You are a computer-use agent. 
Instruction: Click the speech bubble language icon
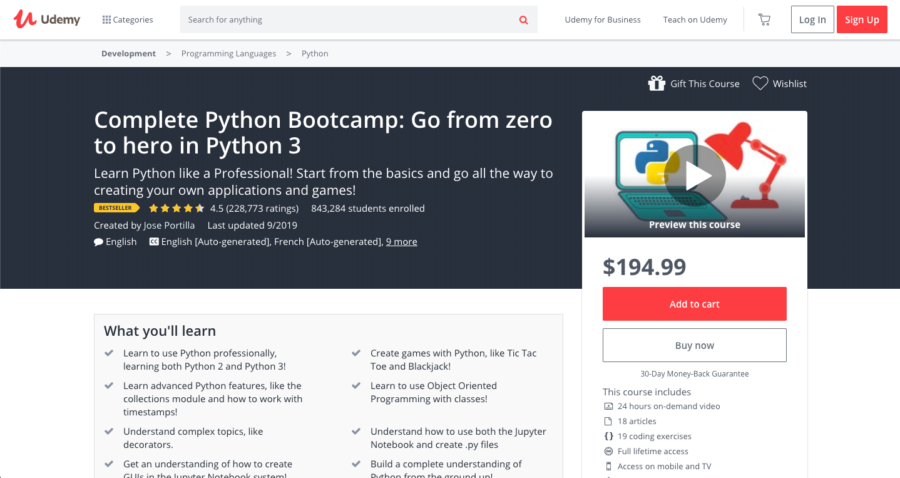click(x=98, y=242)
